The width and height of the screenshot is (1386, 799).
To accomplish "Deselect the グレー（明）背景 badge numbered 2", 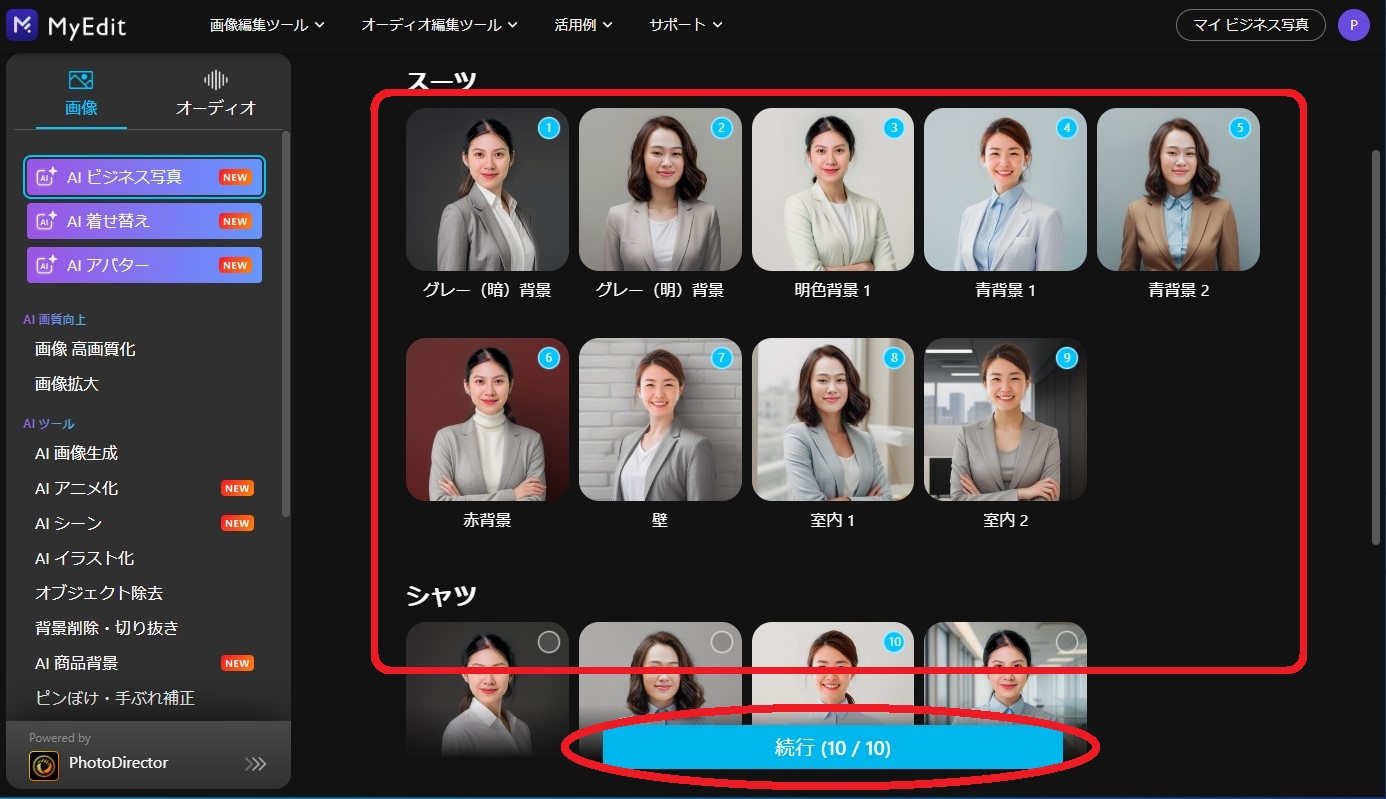I will click(722, 128).
